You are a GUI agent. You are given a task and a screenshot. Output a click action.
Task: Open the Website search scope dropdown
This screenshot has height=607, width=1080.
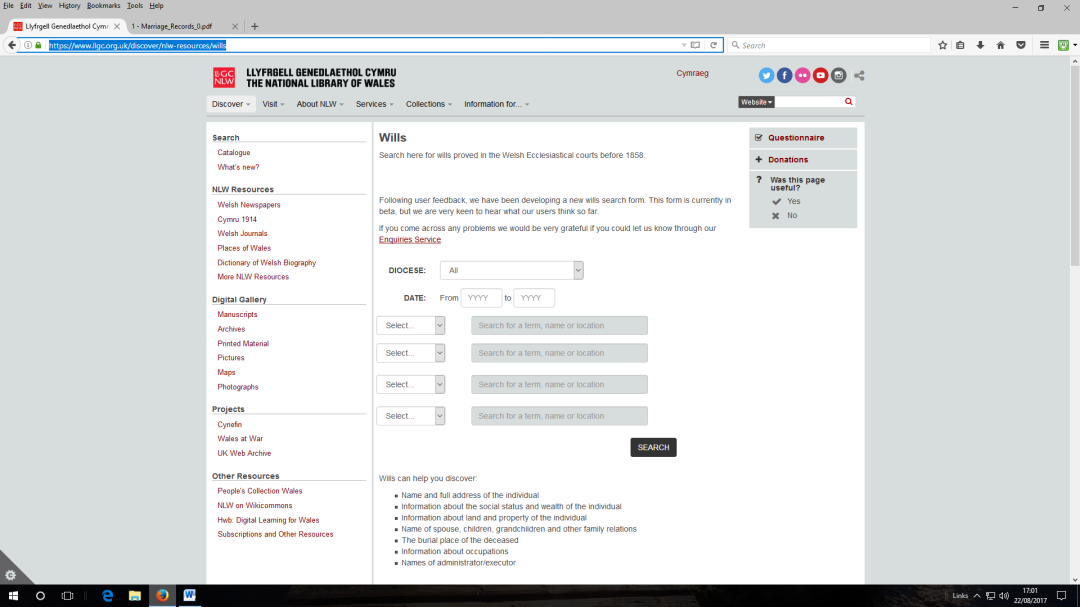pos(756,102)
